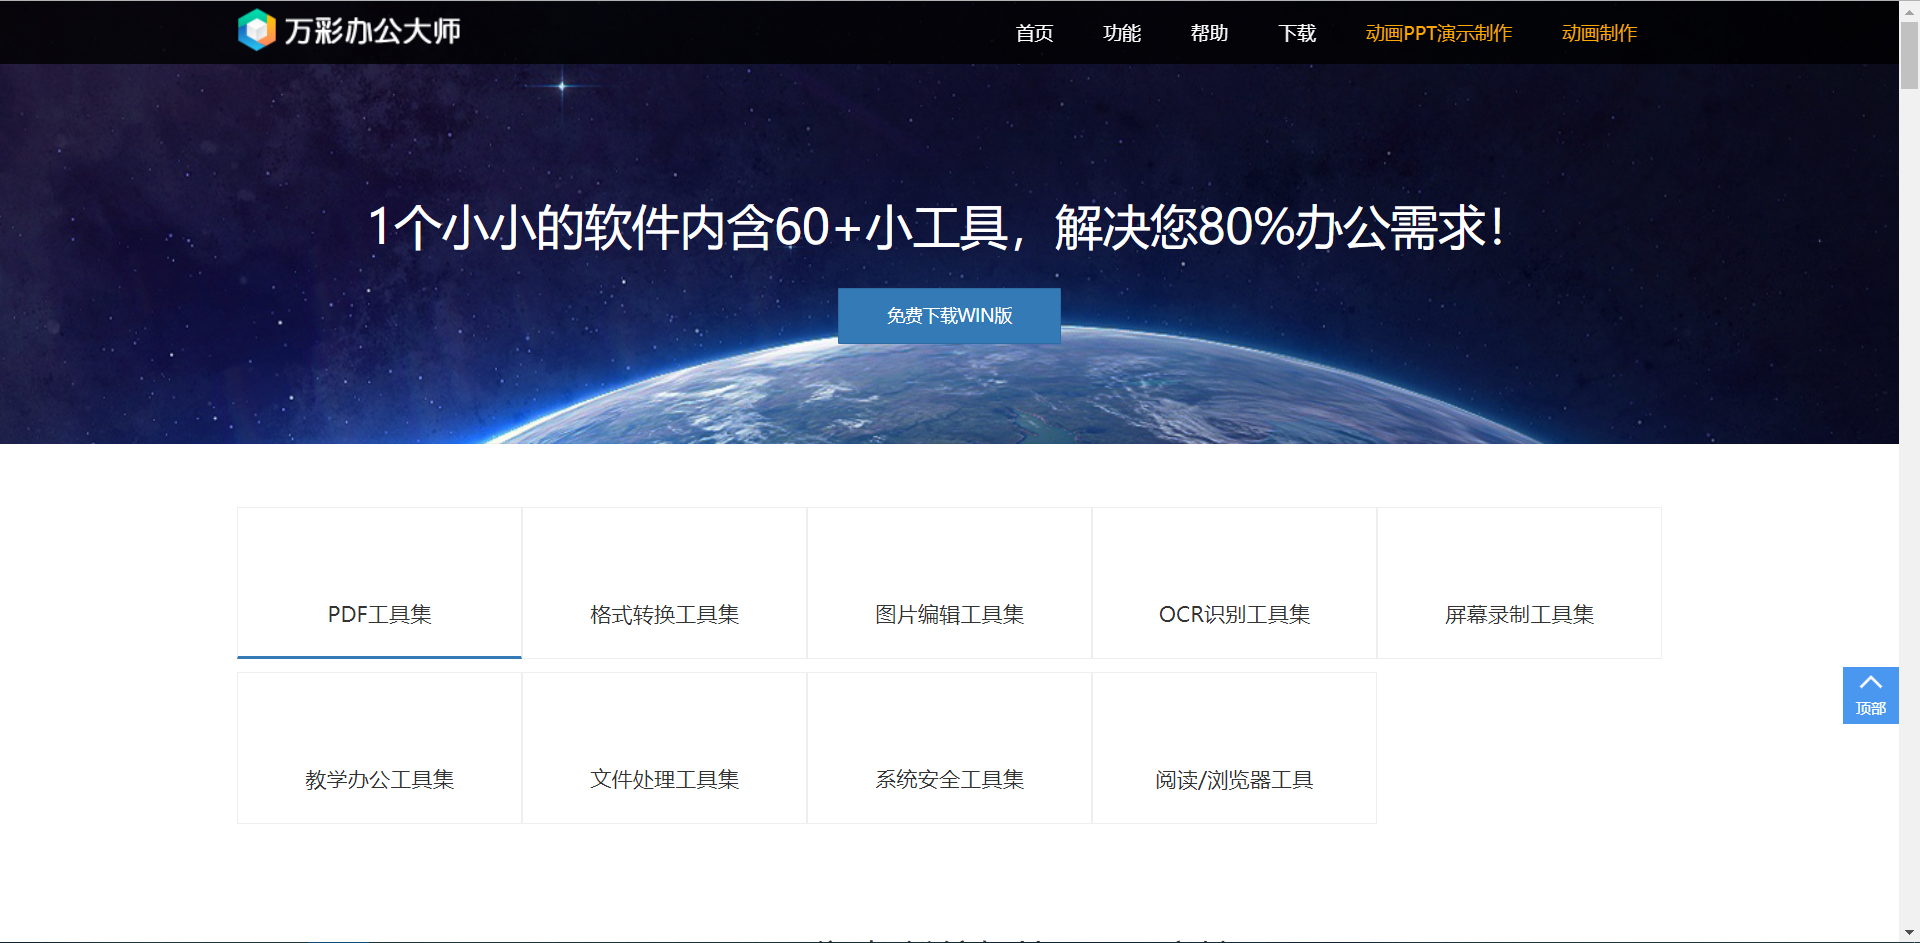Select the OCR识别工具集 tab

[x=1234, y=583]
